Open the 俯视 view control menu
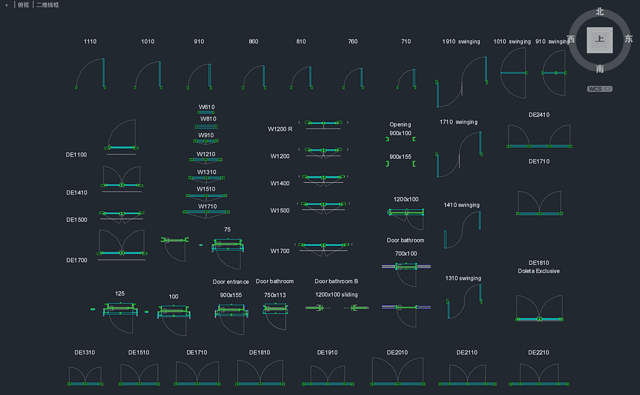The width and height of the screenshot is (640, 395). 23,5
